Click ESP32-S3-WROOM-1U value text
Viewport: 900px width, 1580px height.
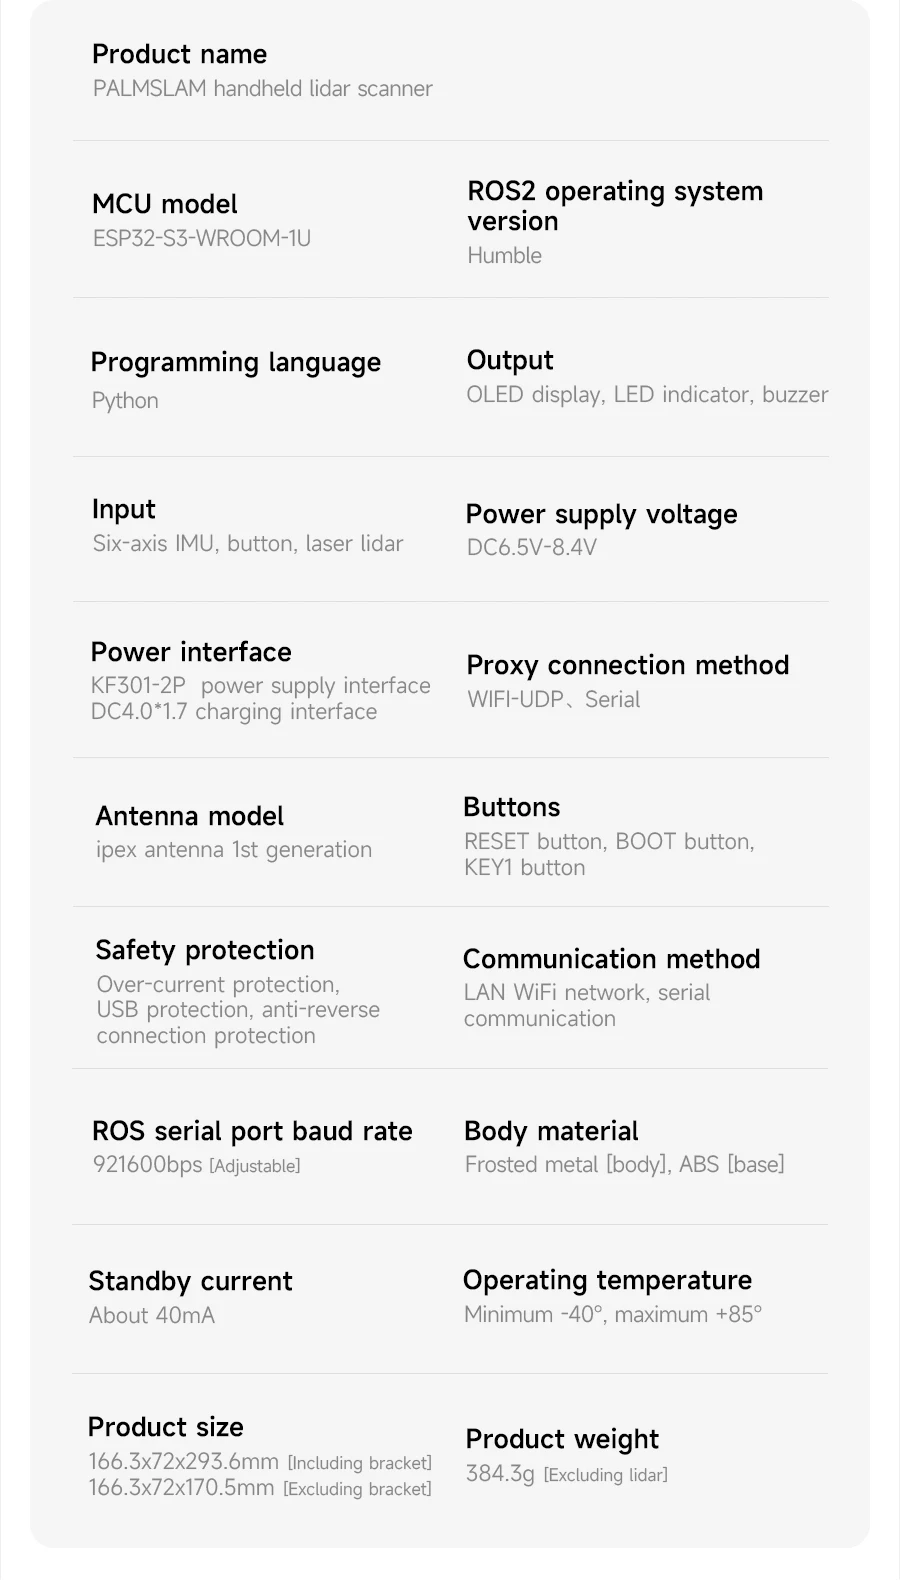point(201,239)
